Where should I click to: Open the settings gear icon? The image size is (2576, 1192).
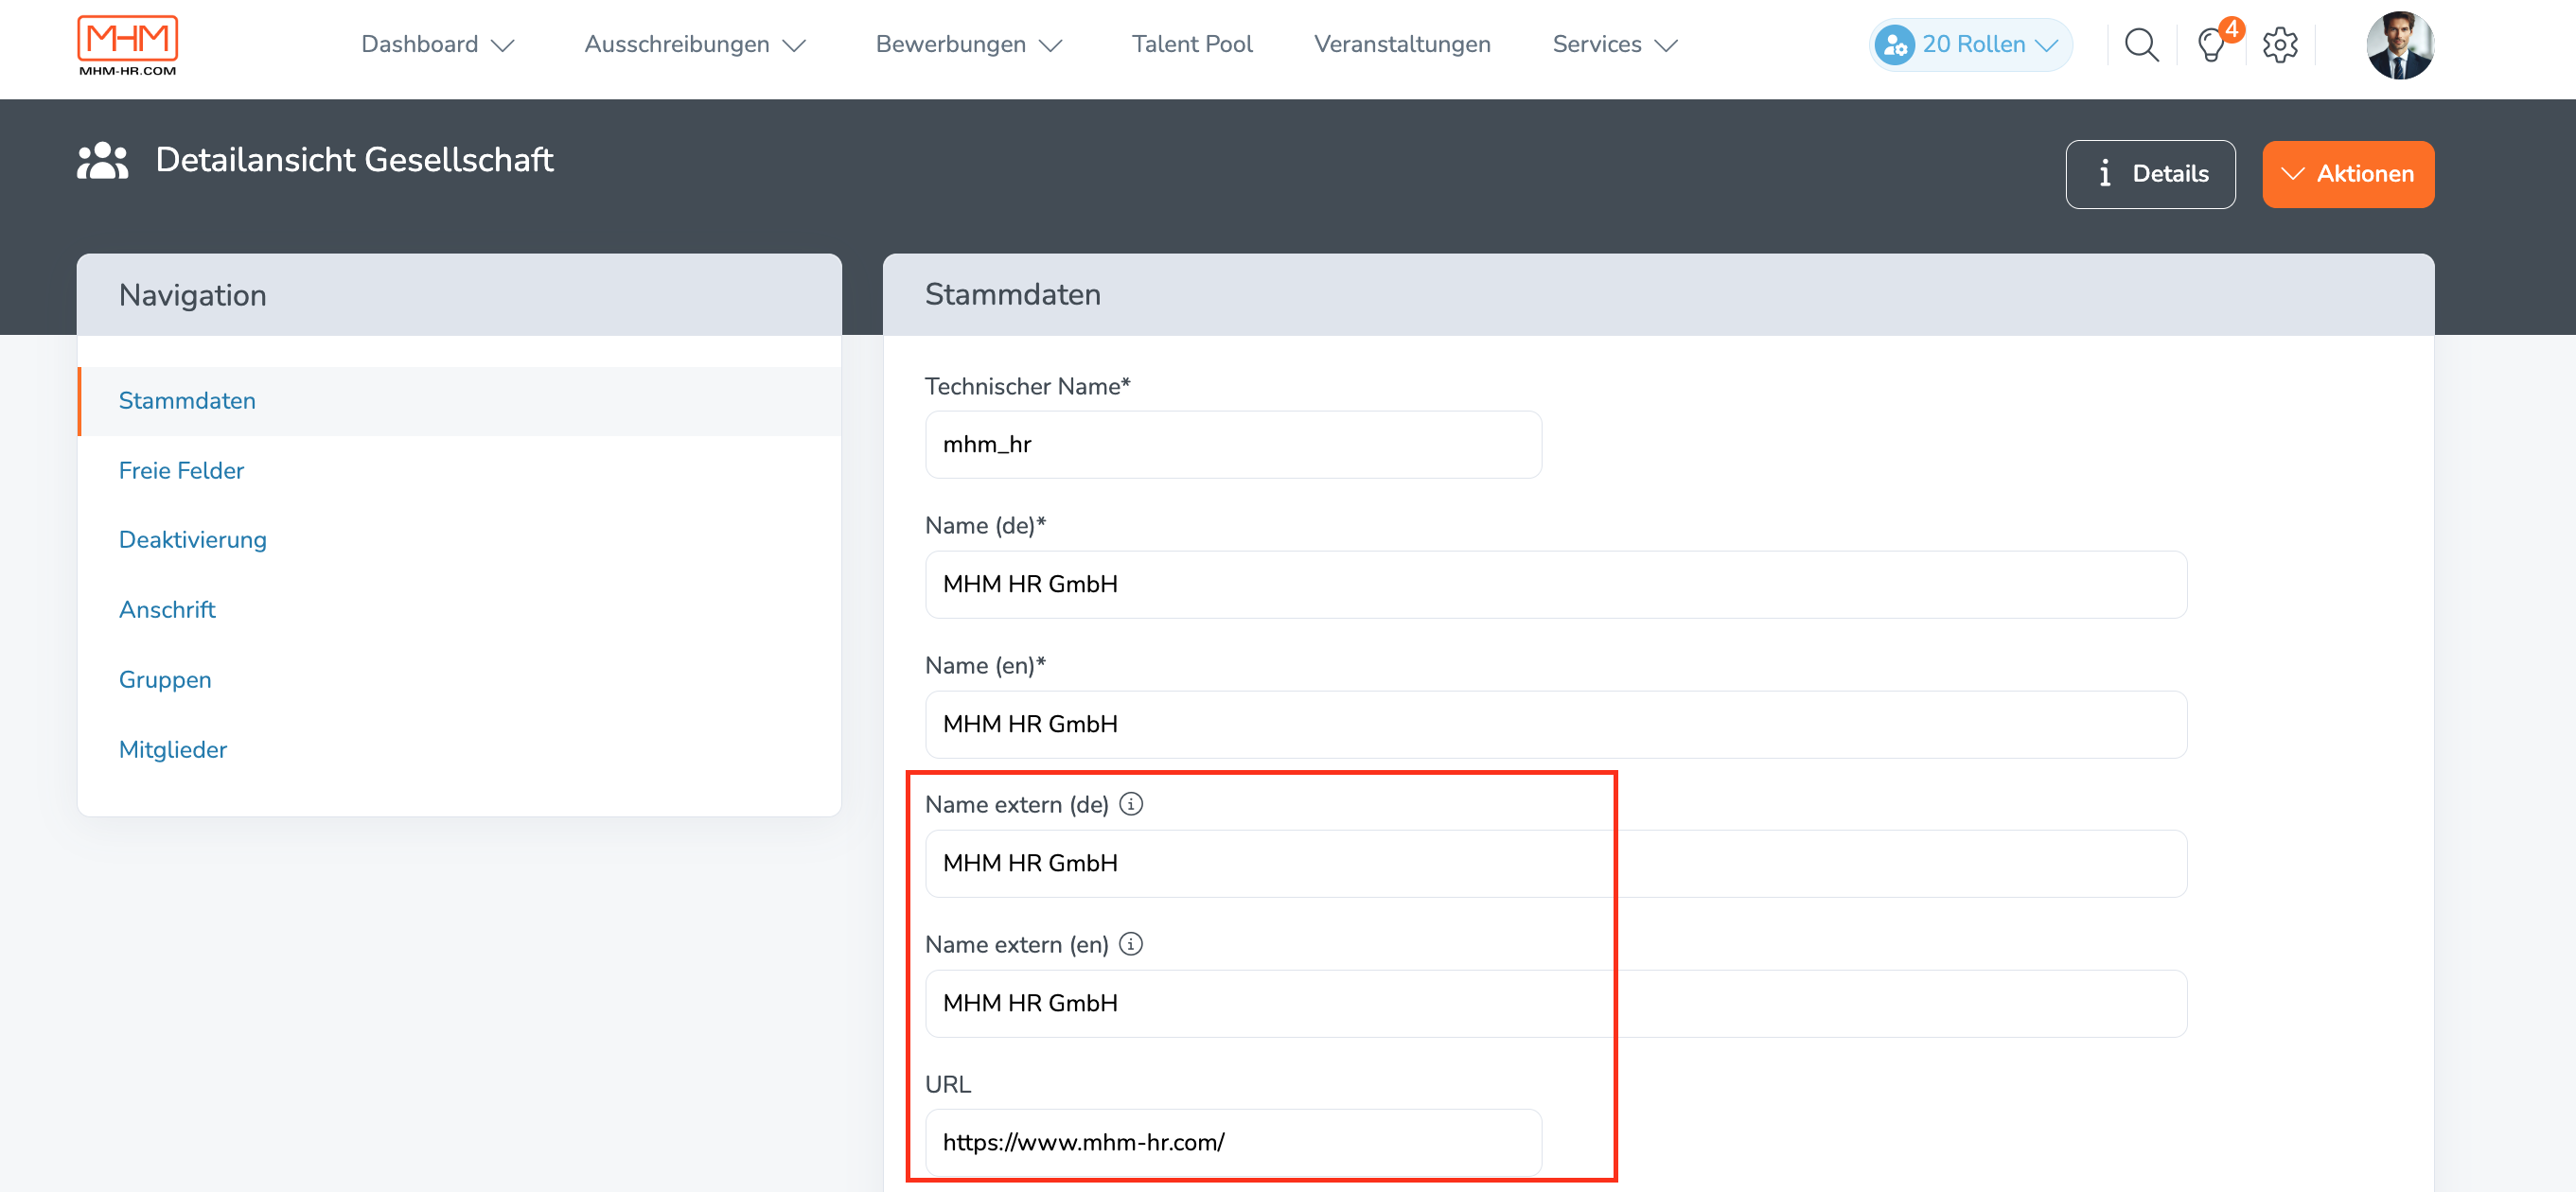point(2280,45)
